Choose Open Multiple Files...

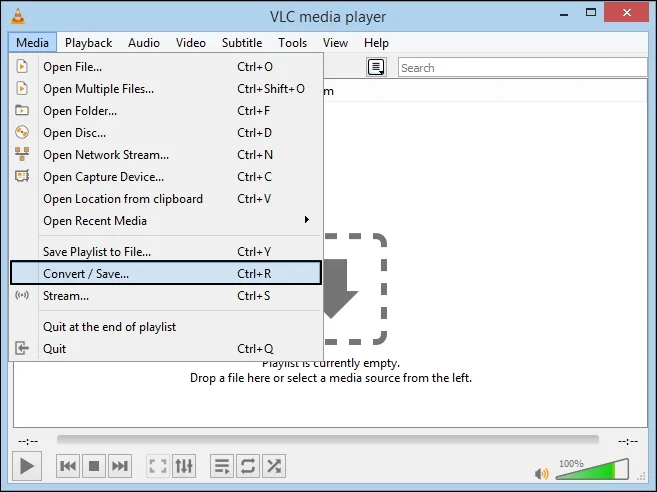[166, 89]
